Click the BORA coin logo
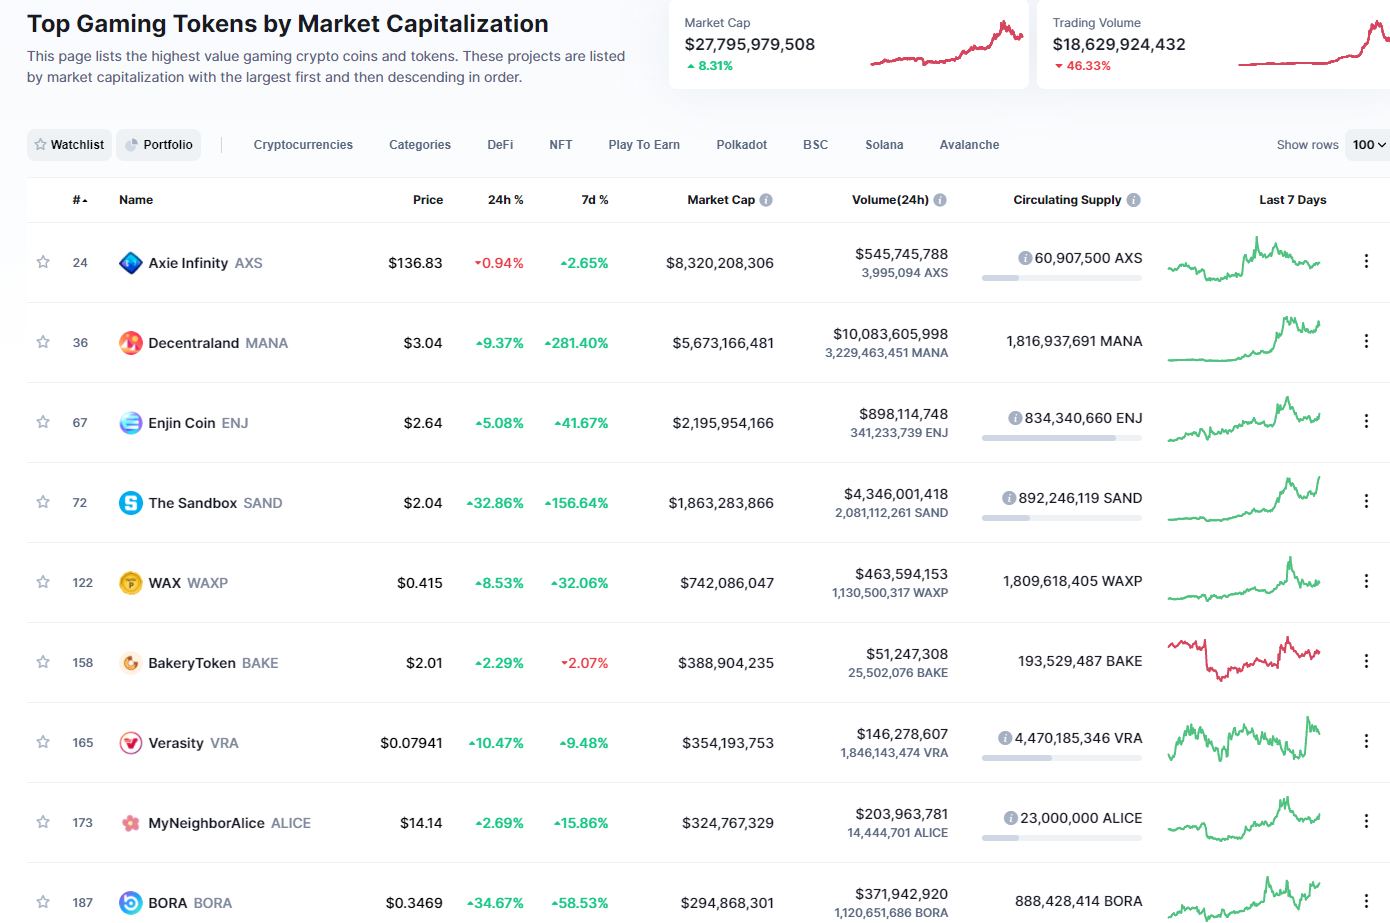This screenshot has height=923, width=1390. click(130, 903)
